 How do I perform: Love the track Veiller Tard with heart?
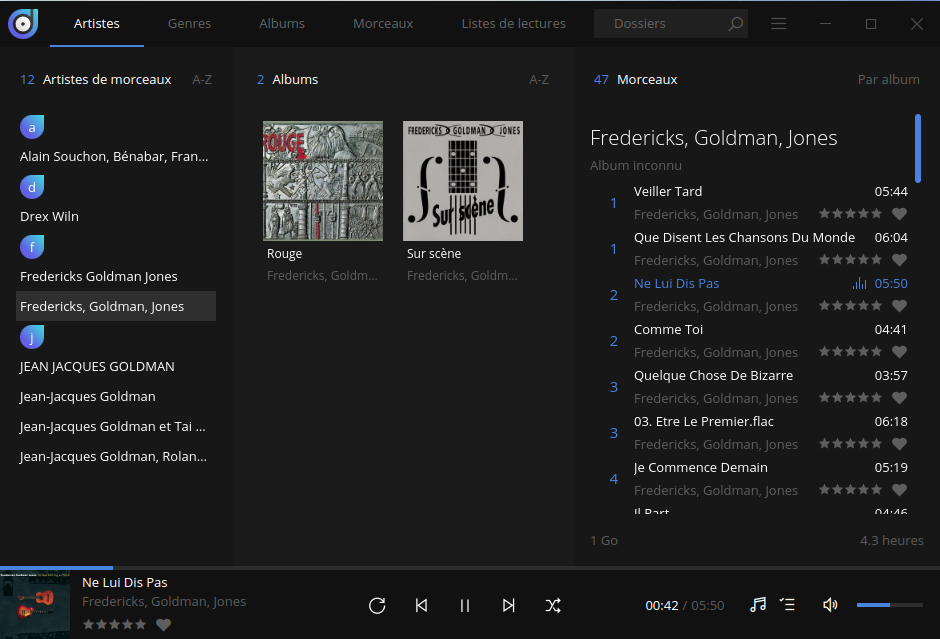(899, 214)
